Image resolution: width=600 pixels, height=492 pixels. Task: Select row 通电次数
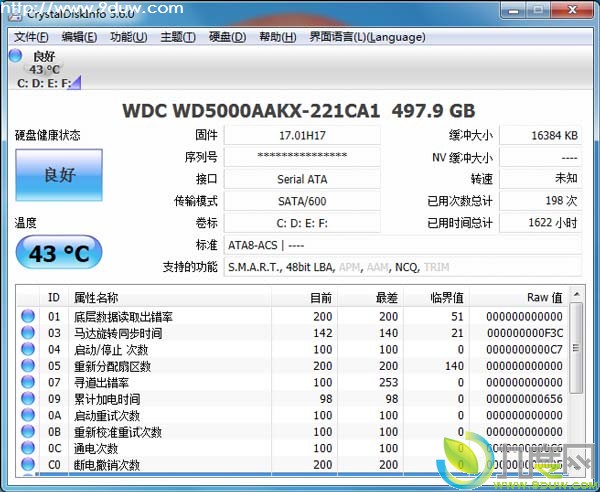(x=293, y=448)
